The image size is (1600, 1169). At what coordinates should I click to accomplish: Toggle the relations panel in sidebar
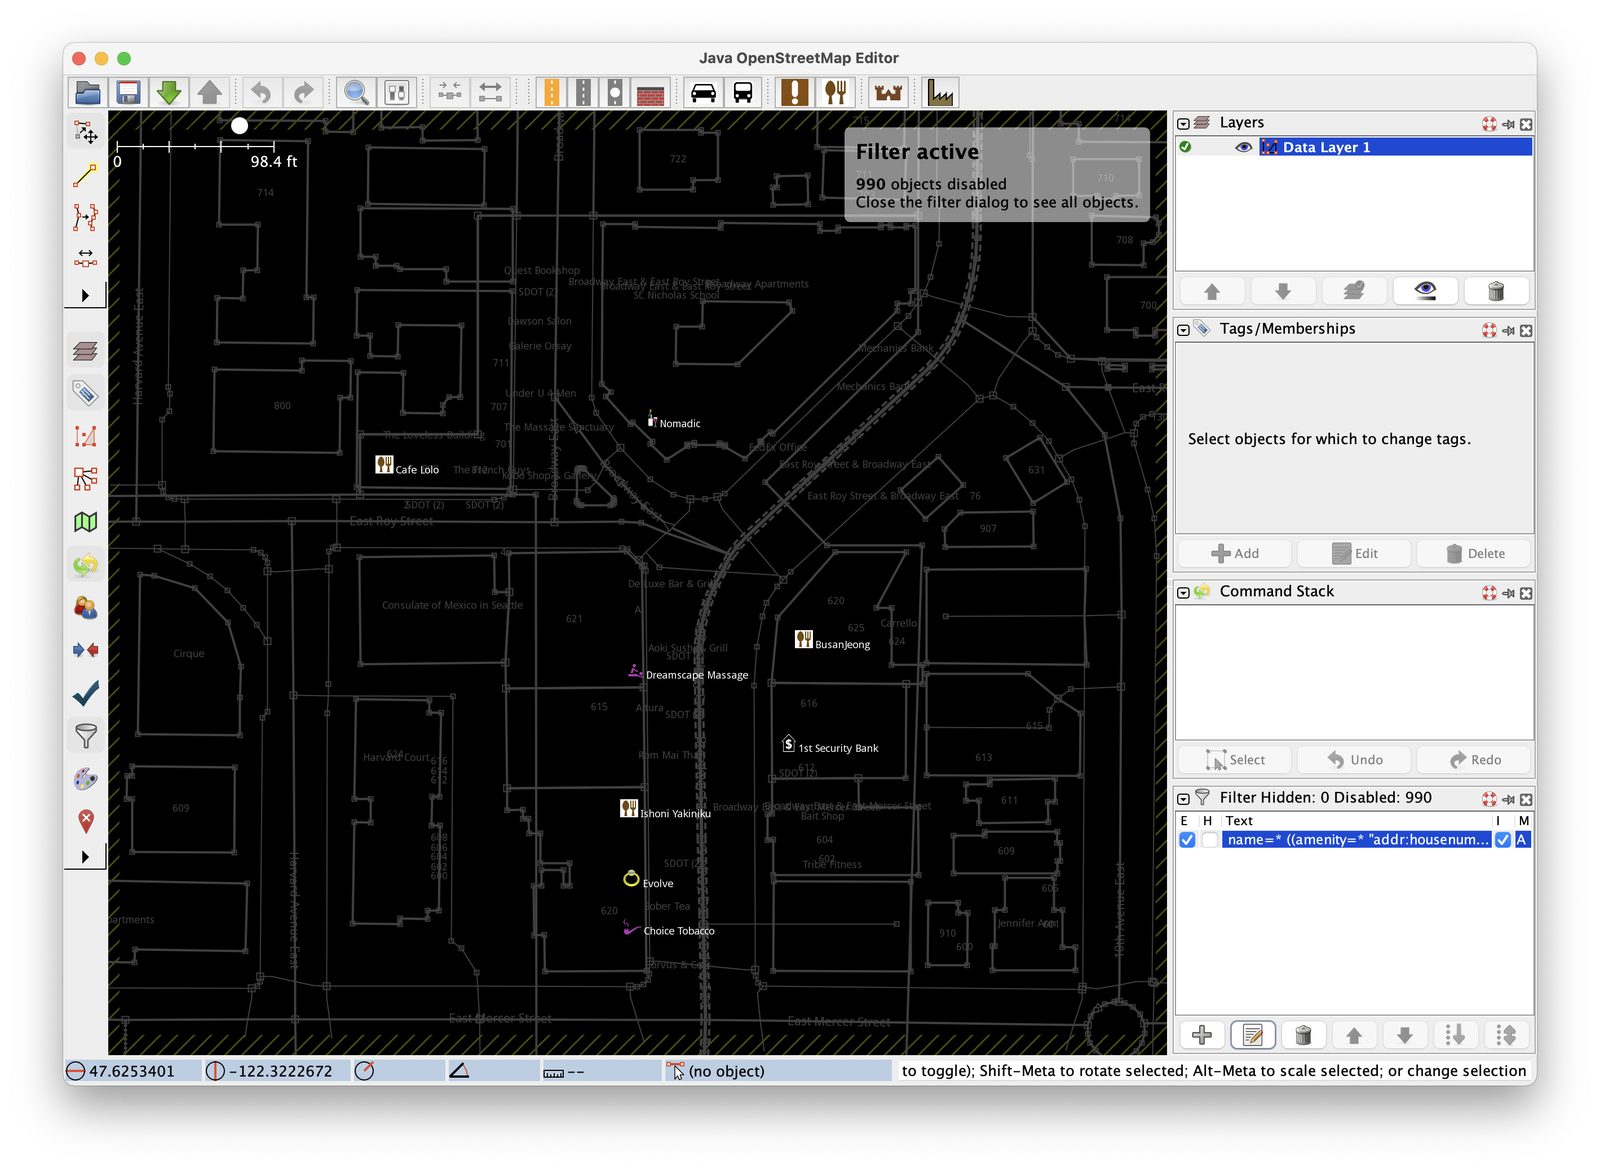coord(86,479)
